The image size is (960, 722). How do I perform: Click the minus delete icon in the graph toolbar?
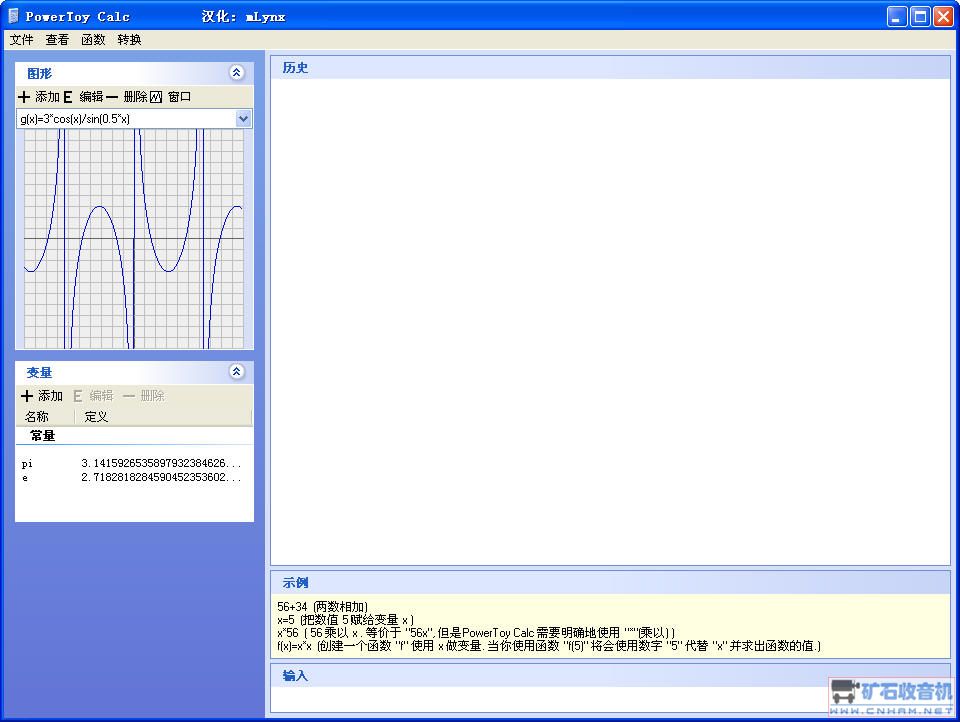coord(111,97)
